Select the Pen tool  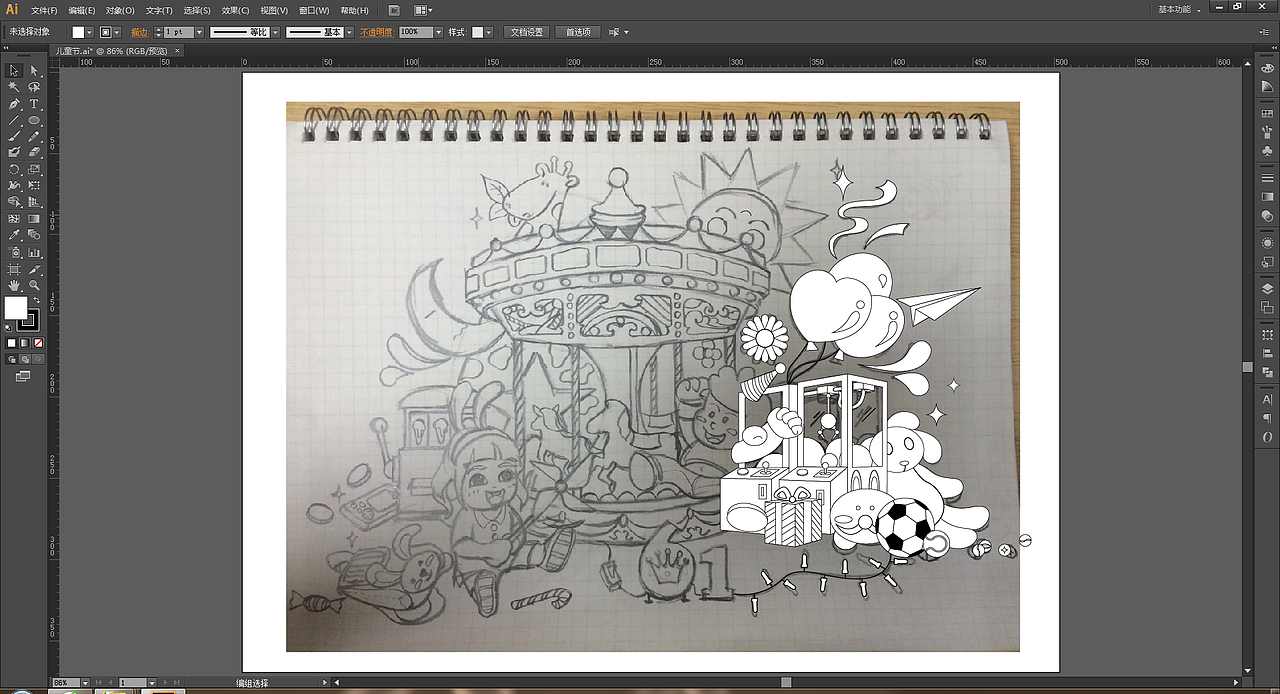coord(14,104)
